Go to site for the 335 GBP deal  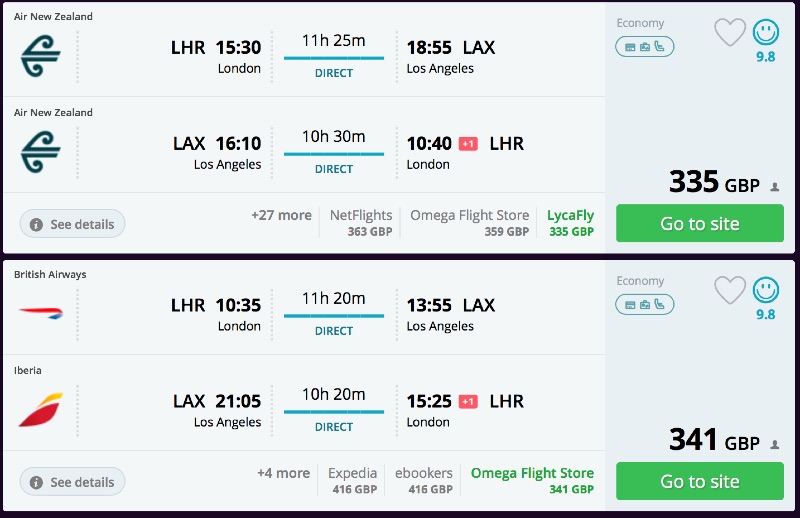pos(700,223)
